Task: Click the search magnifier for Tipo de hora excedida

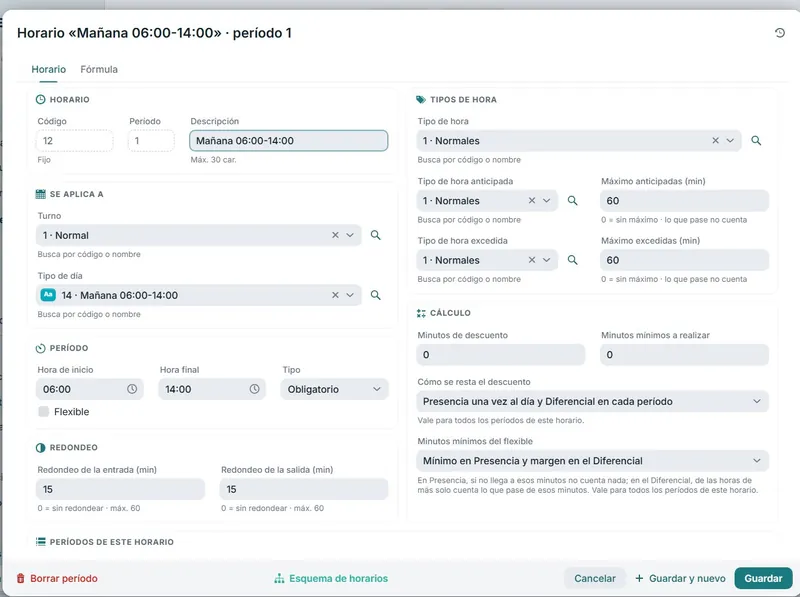Action: 572,260
